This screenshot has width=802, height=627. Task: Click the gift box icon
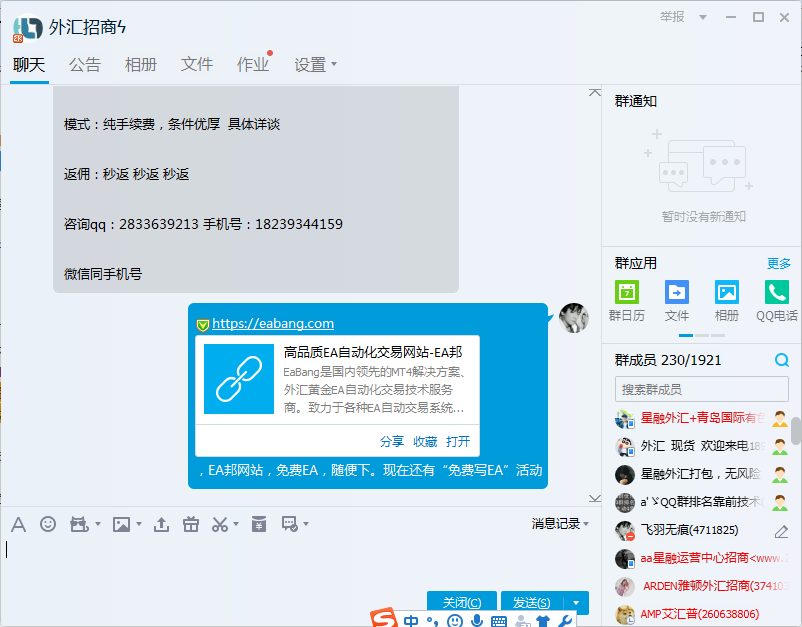click(190, 524)
